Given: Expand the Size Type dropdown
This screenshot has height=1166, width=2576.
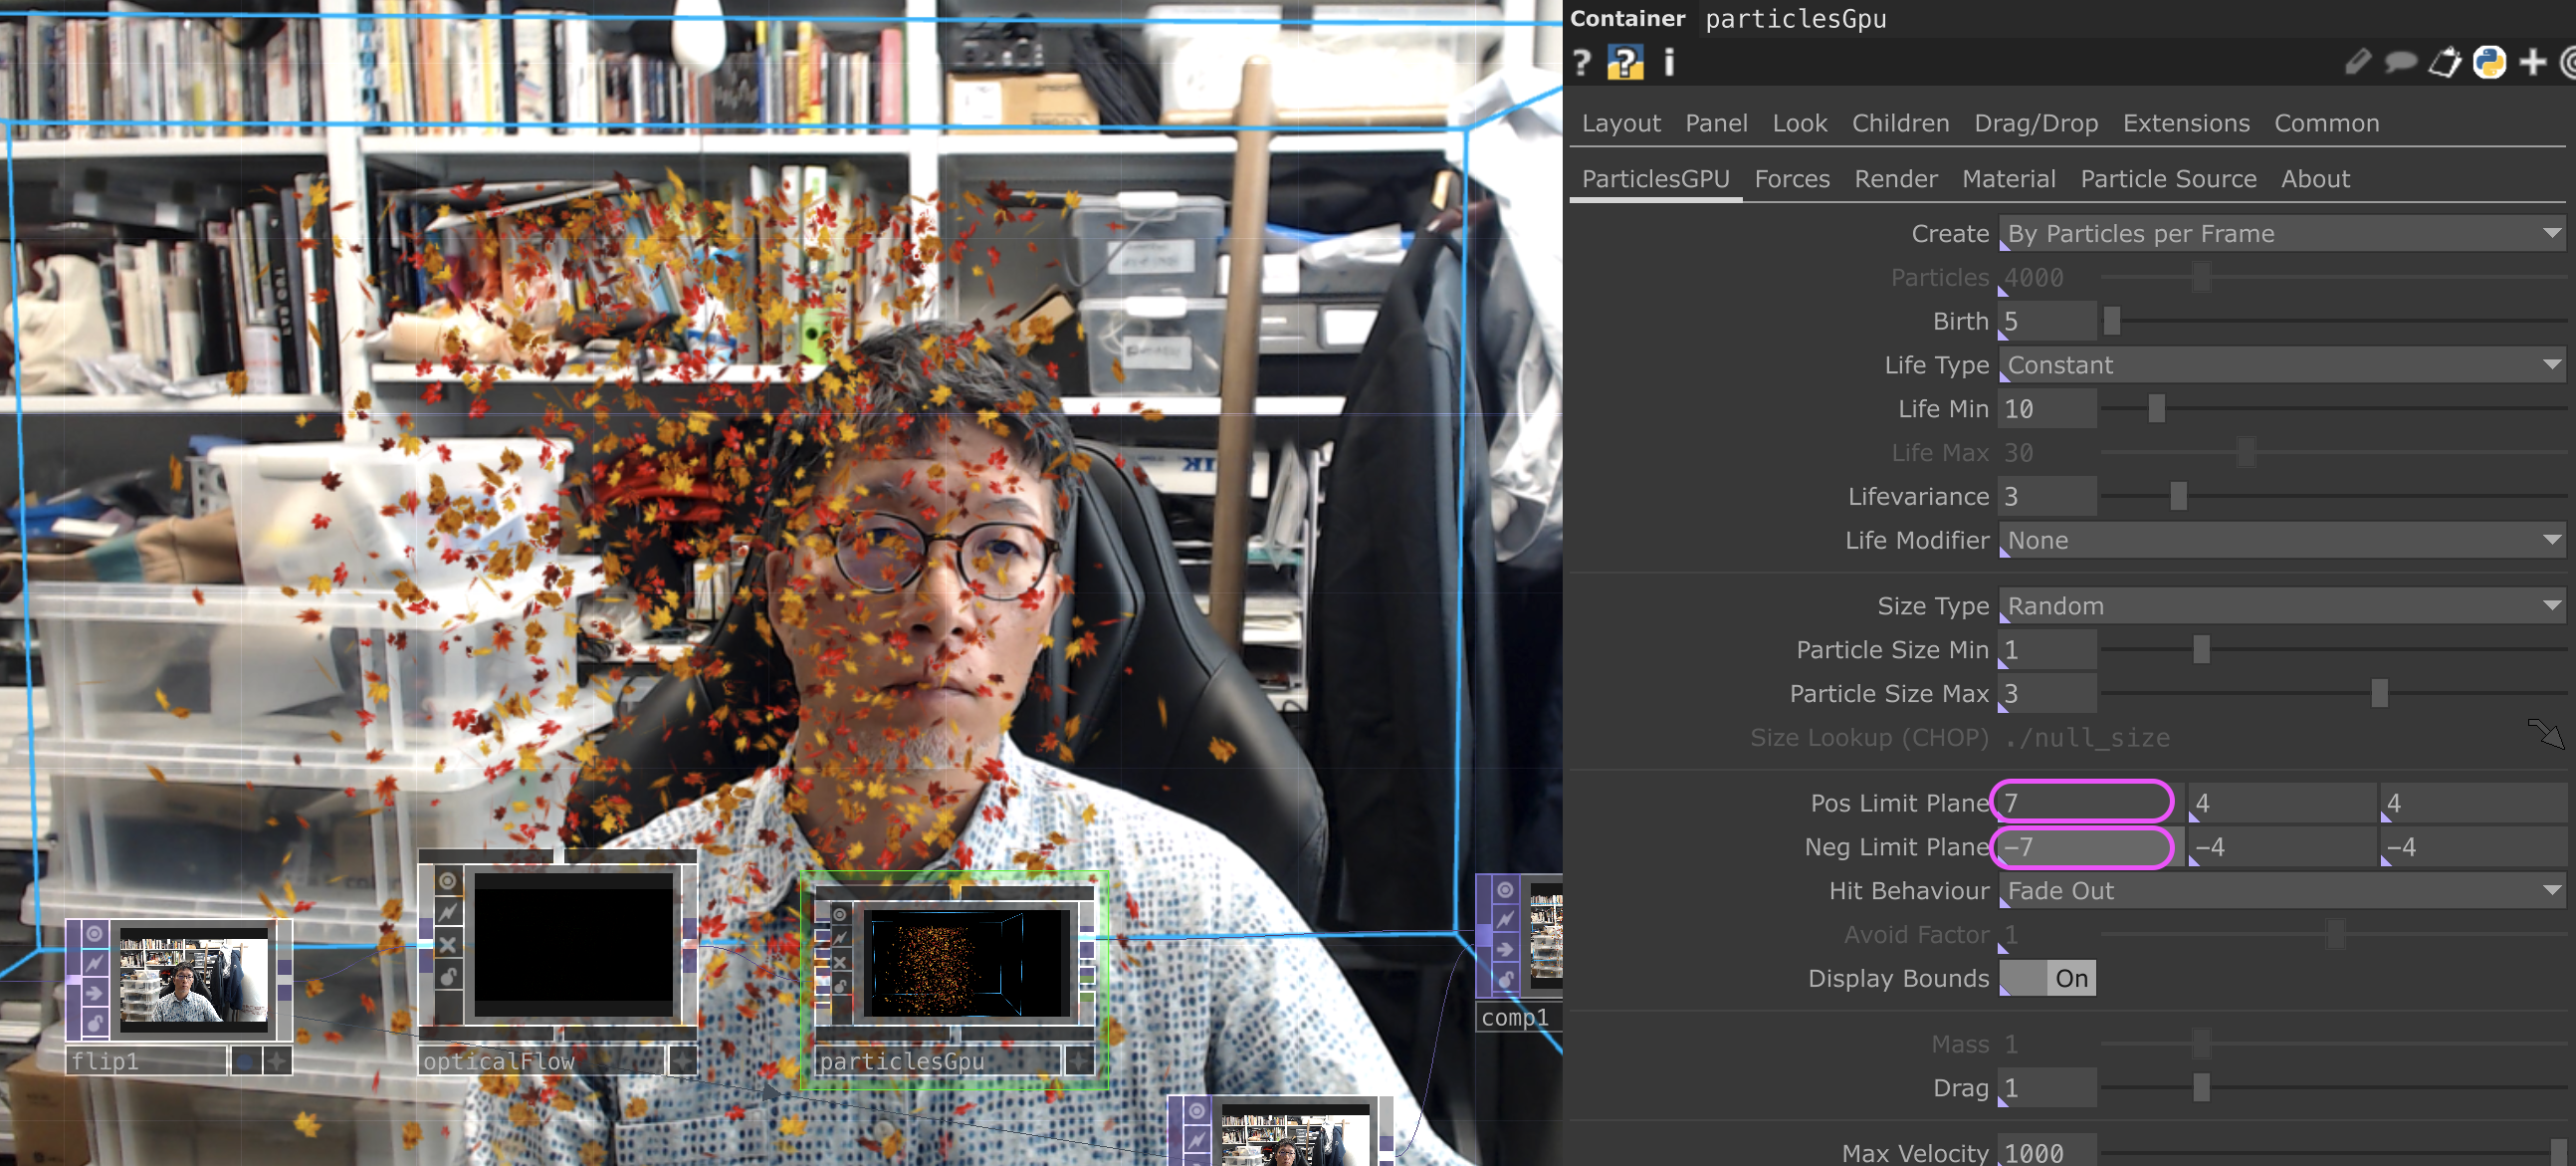Looking at the screenshot, I should coord(2281,606).
